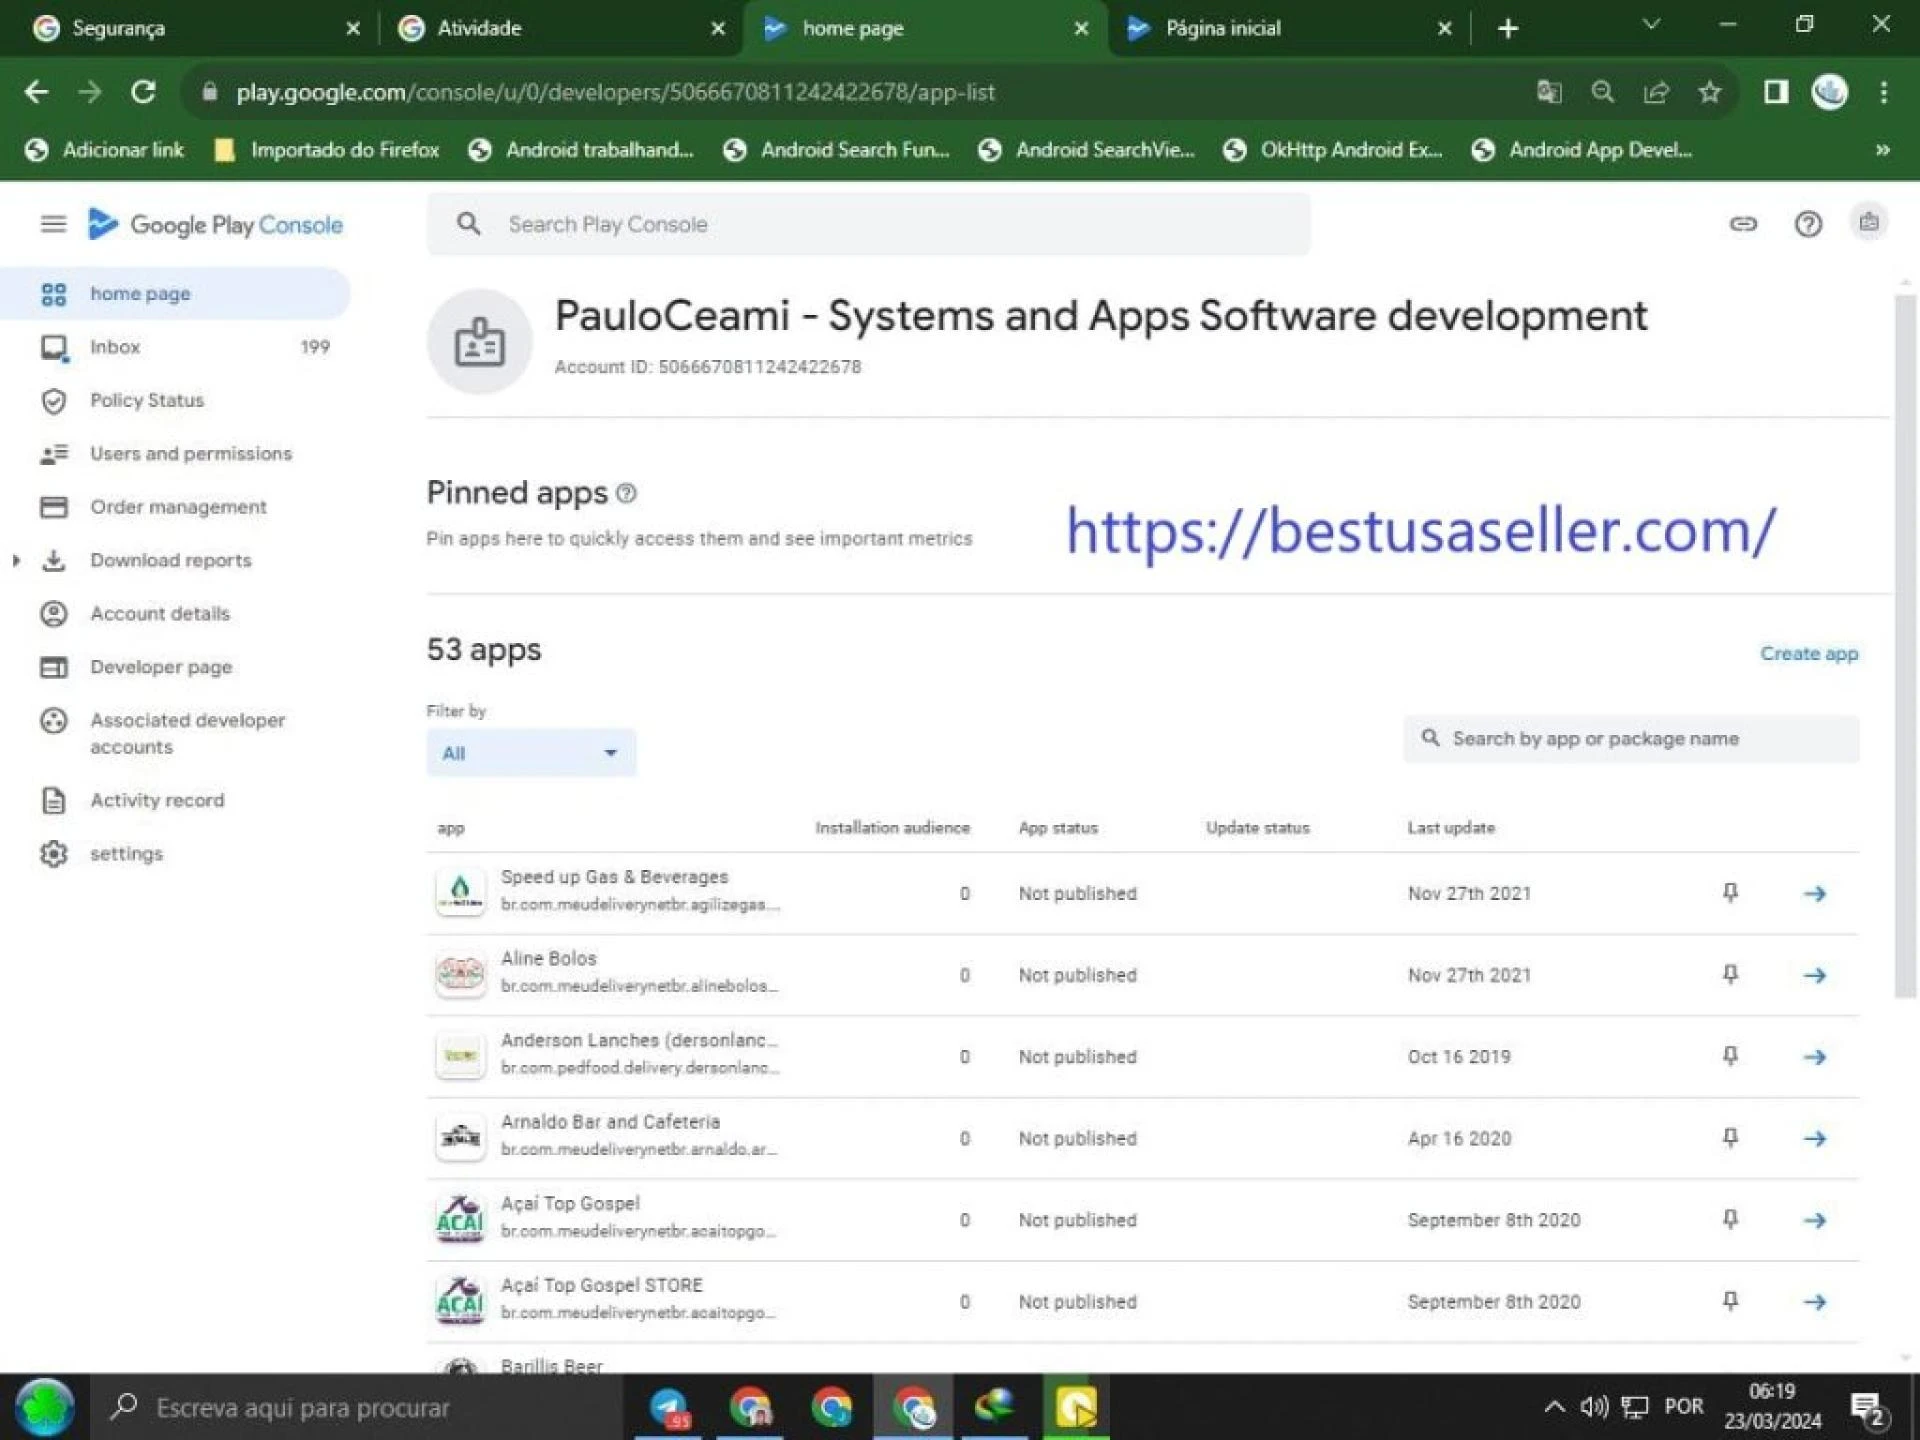Expand hidden icons in the system tray
The height and width of the screenshot is (1440, 1920).
tap(1553, 1406)
